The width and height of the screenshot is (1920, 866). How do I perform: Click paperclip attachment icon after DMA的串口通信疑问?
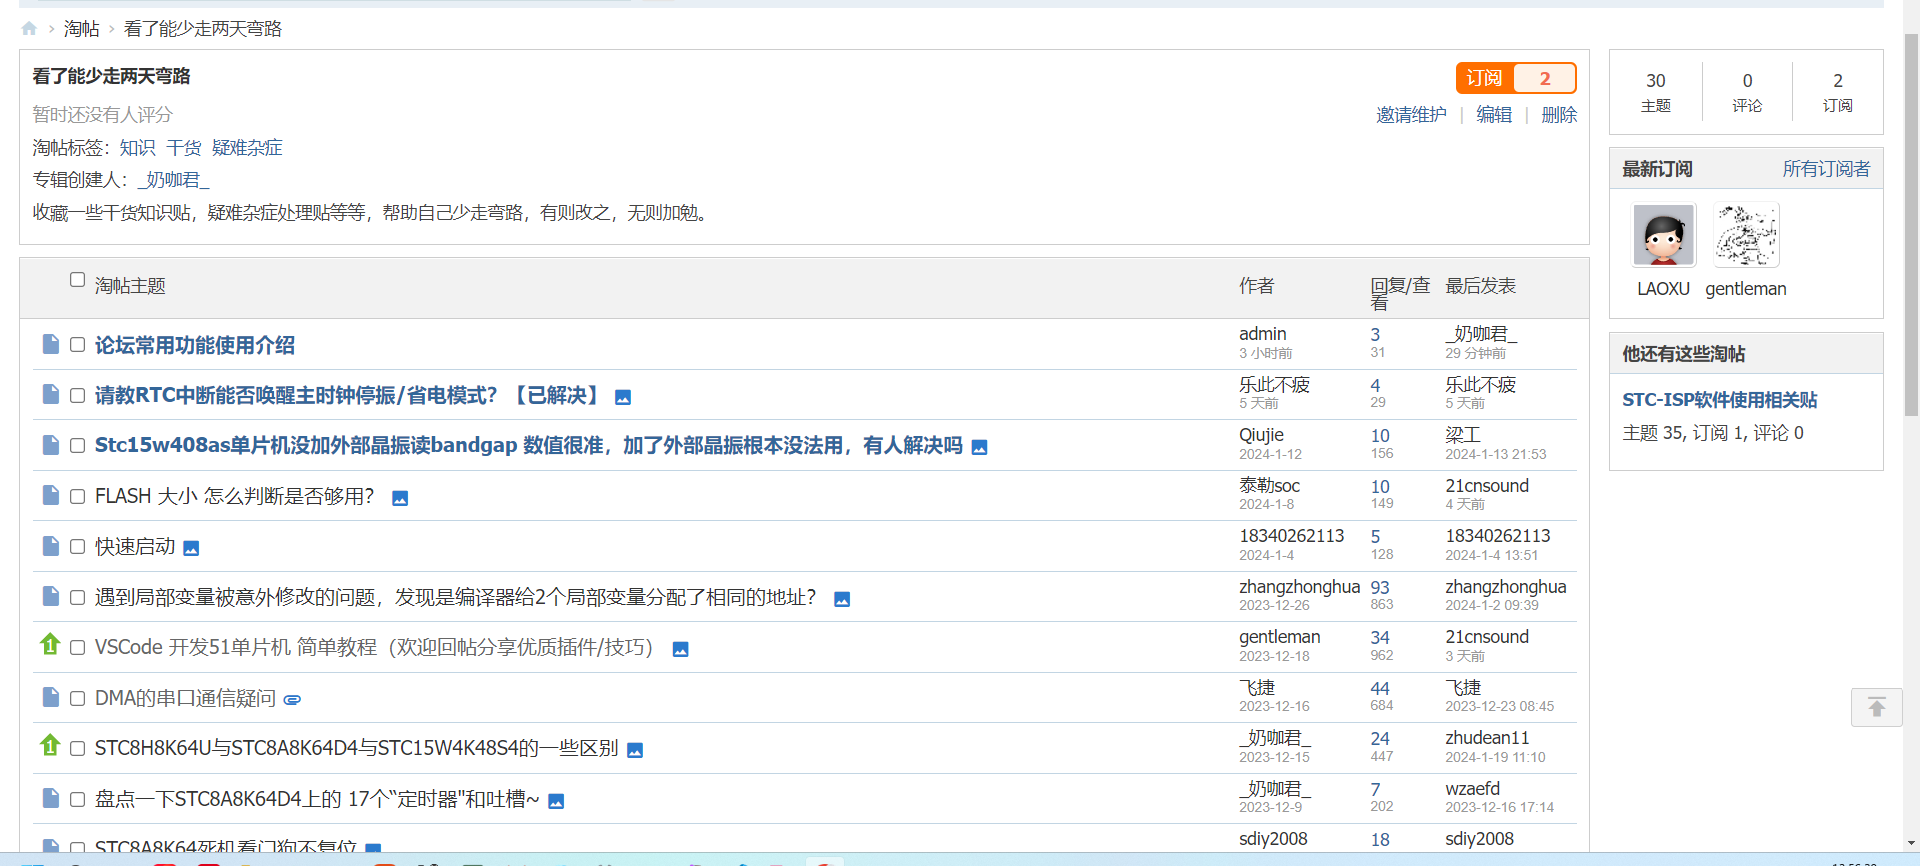click(292, 700)
